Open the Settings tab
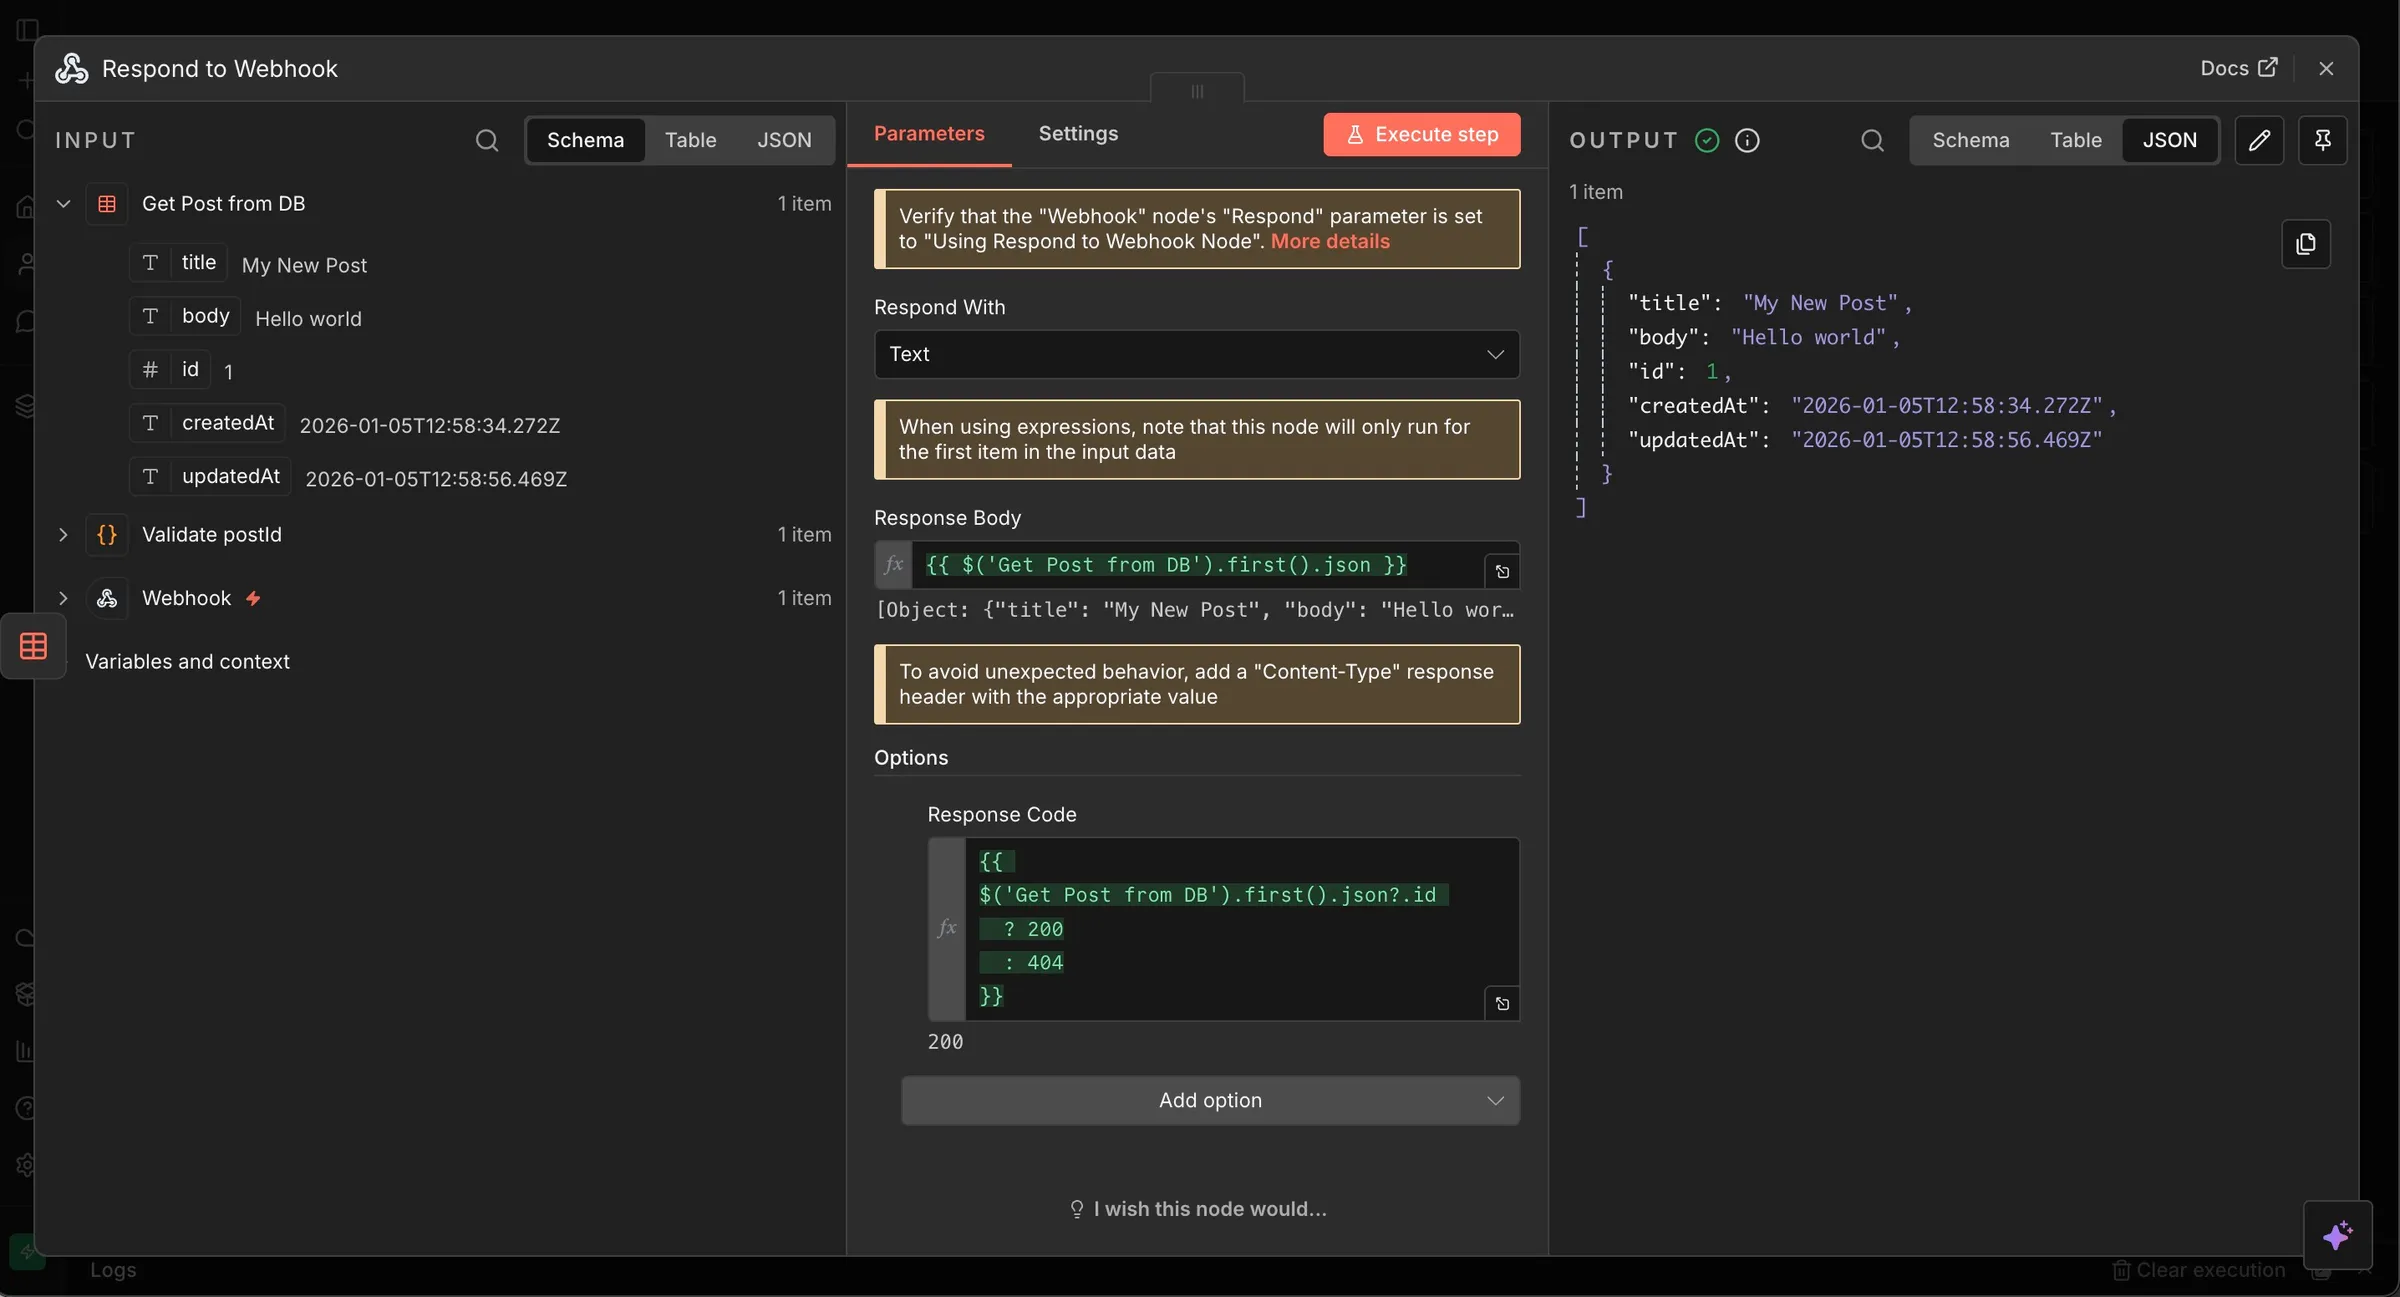The image size is (2400, 1297). point(1078,133)
